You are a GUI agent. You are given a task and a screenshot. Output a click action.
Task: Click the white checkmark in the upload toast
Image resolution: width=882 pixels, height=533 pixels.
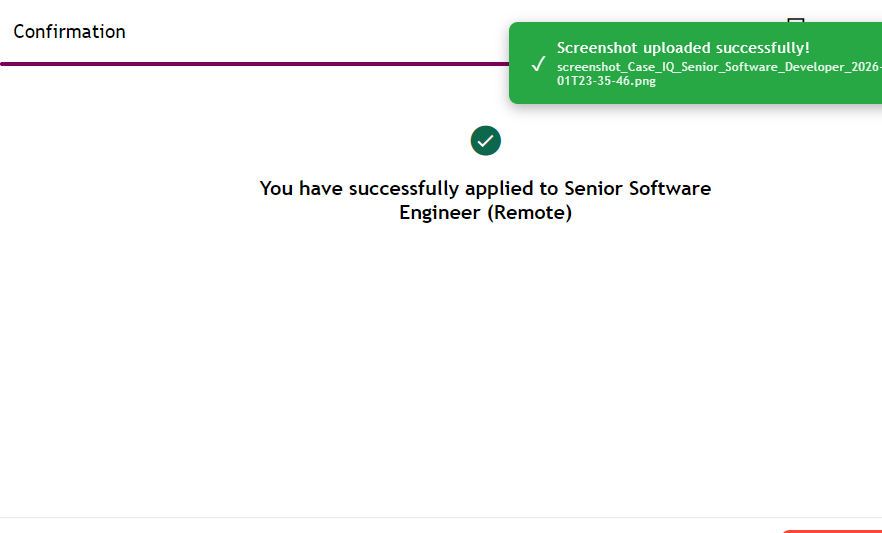click(538, 64)
